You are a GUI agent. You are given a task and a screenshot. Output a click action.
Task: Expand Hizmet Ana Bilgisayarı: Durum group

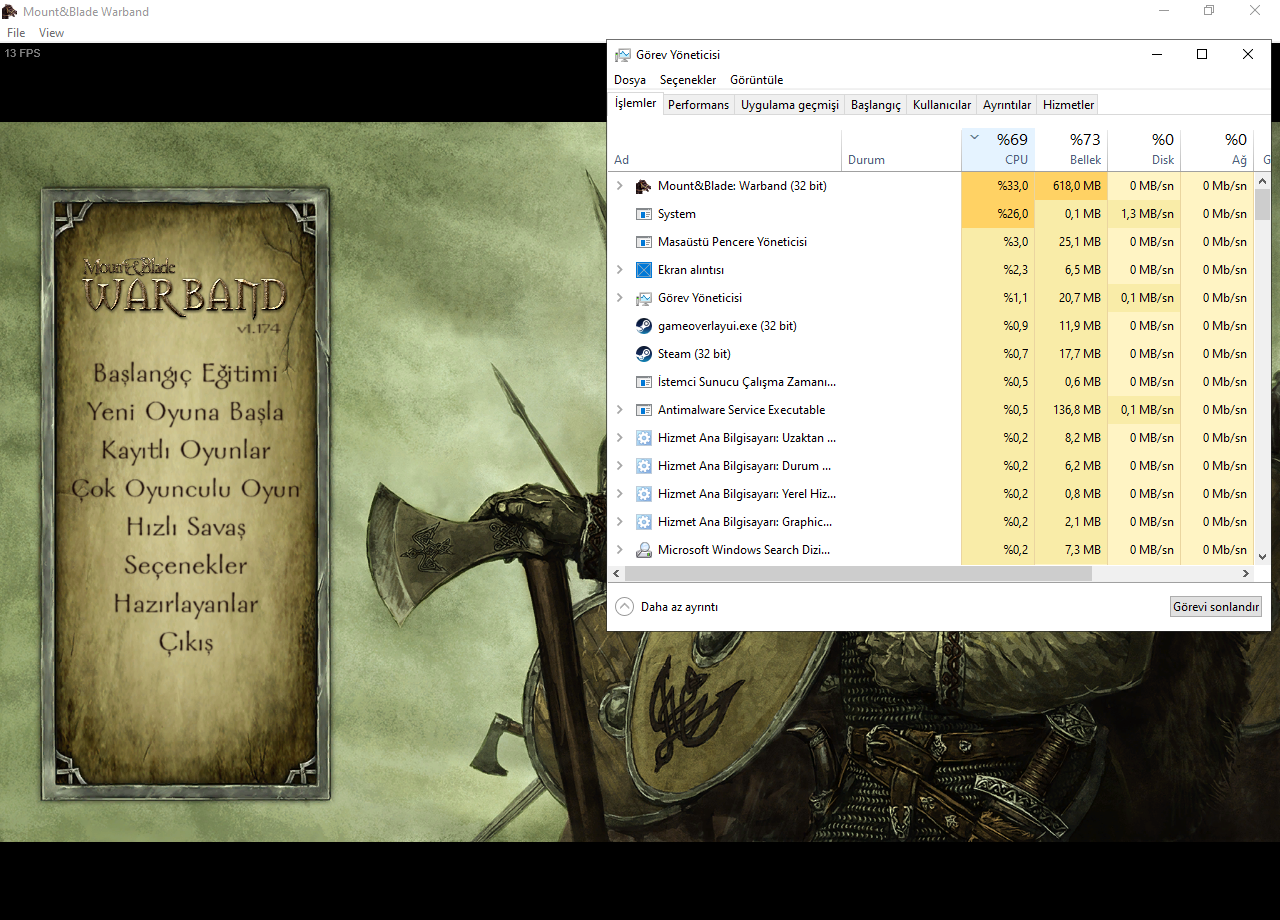tap(620, 466)
